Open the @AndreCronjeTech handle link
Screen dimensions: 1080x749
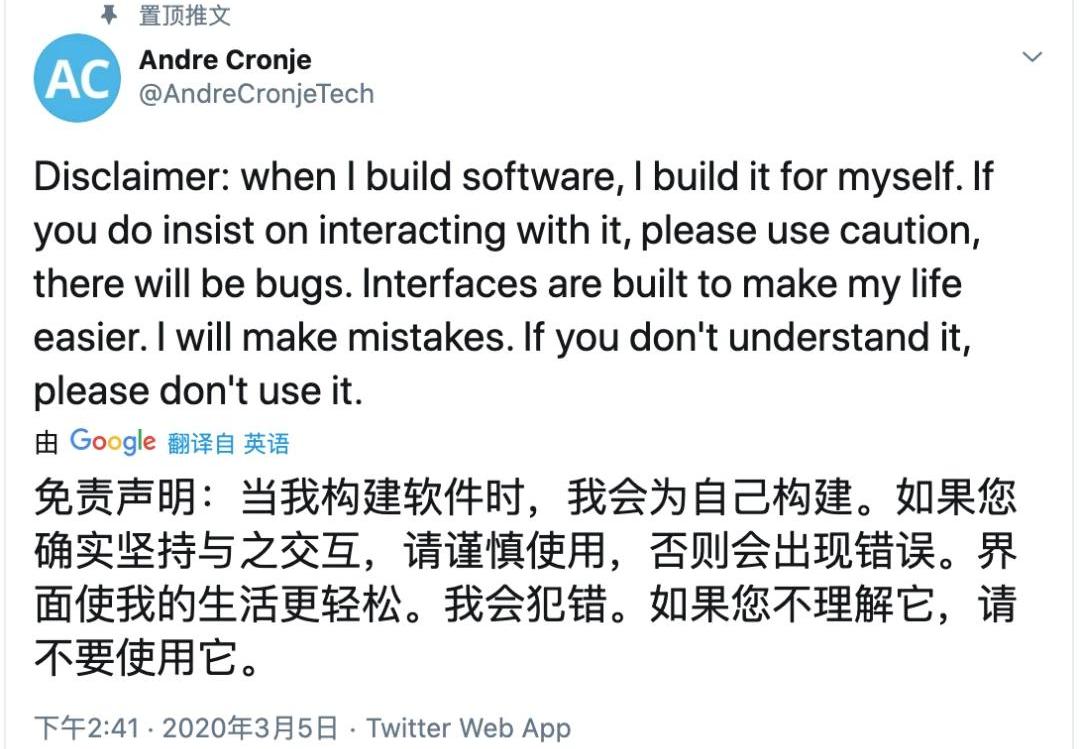click(x=256, y=94)
